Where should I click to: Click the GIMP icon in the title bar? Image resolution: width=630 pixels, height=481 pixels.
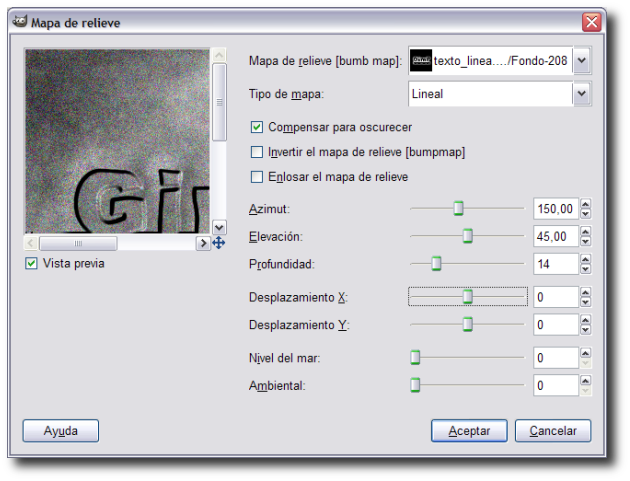pyautogui.click(x=17, y=21)
